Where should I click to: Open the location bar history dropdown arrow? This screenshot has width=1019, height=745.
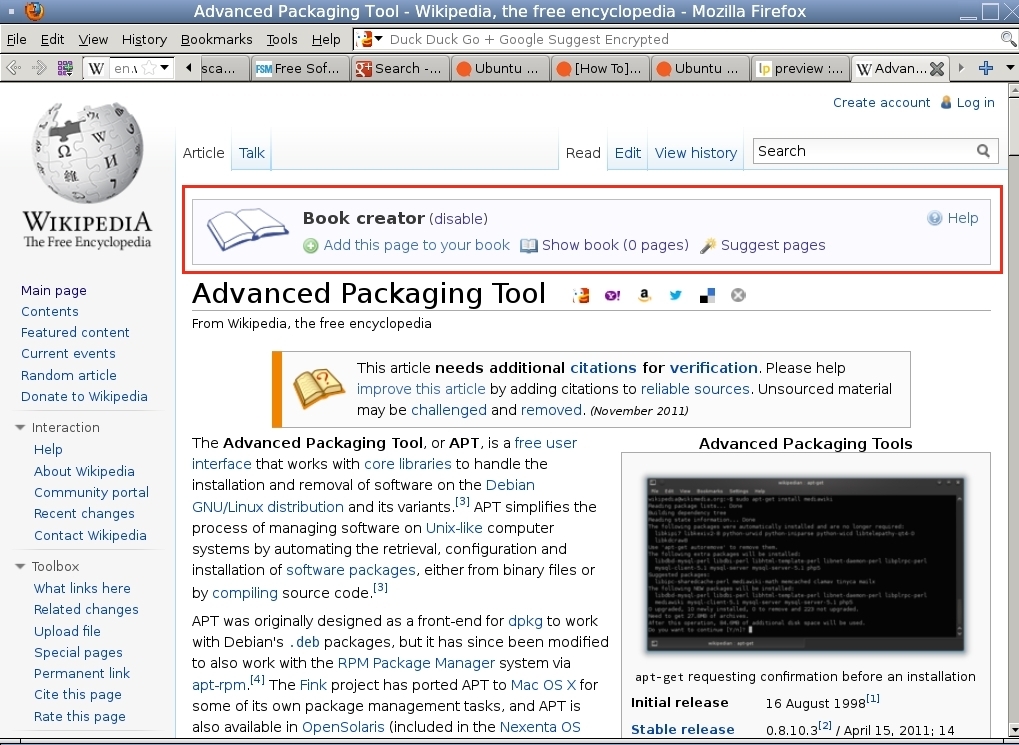tap(164, 68)
